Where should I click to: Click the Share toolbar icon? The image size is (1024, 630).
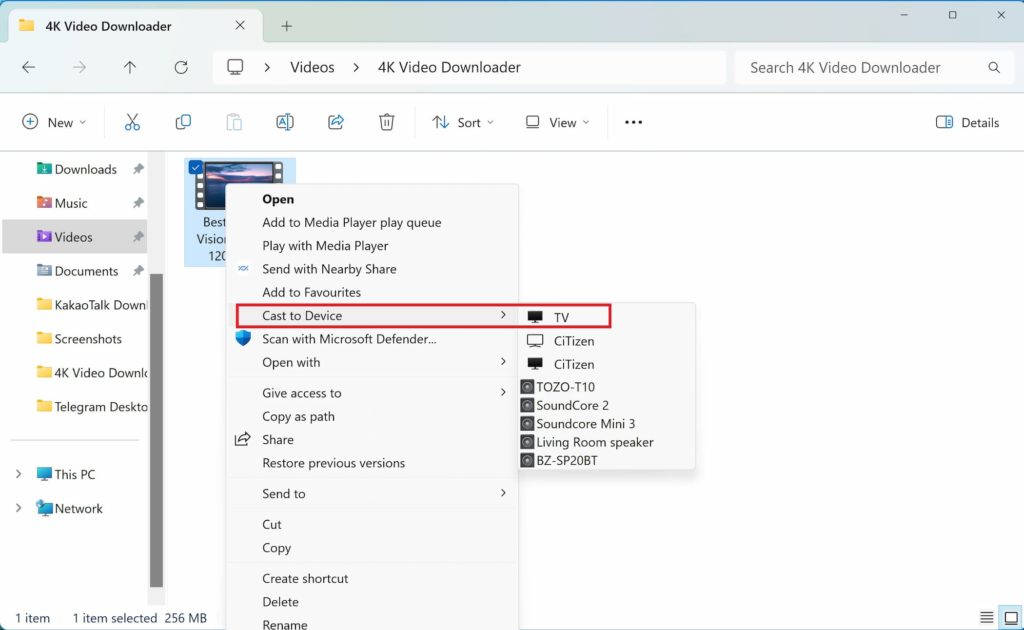336,122
